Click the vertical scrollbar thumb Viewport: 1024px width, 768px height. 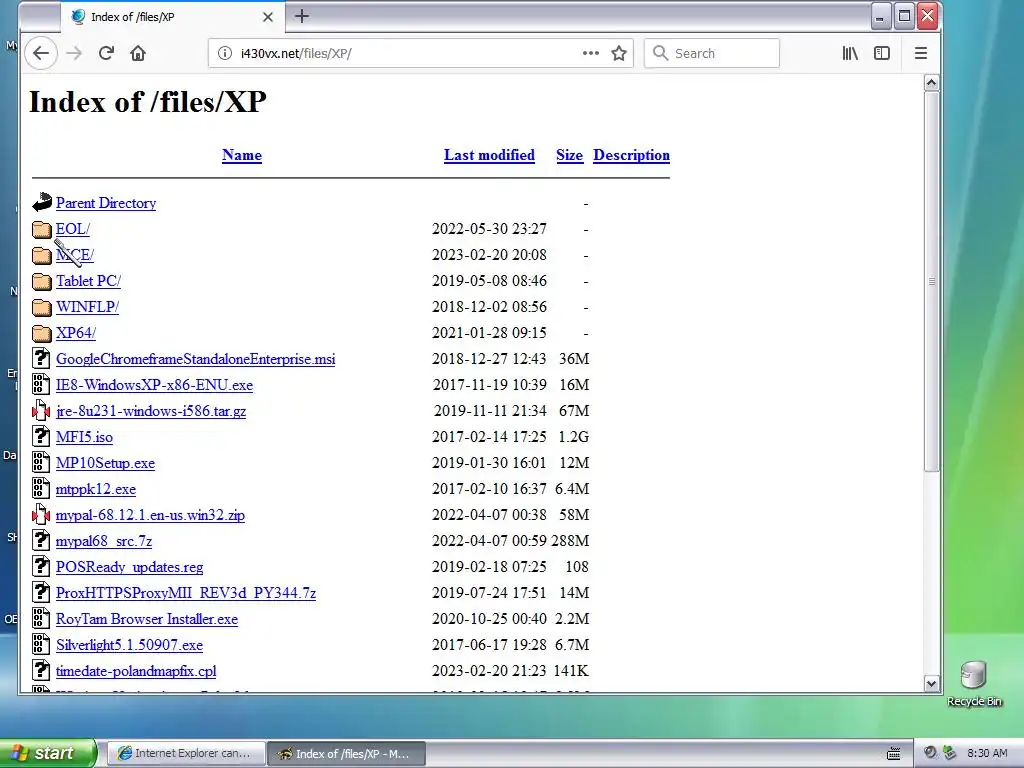(x=932, y=281)
